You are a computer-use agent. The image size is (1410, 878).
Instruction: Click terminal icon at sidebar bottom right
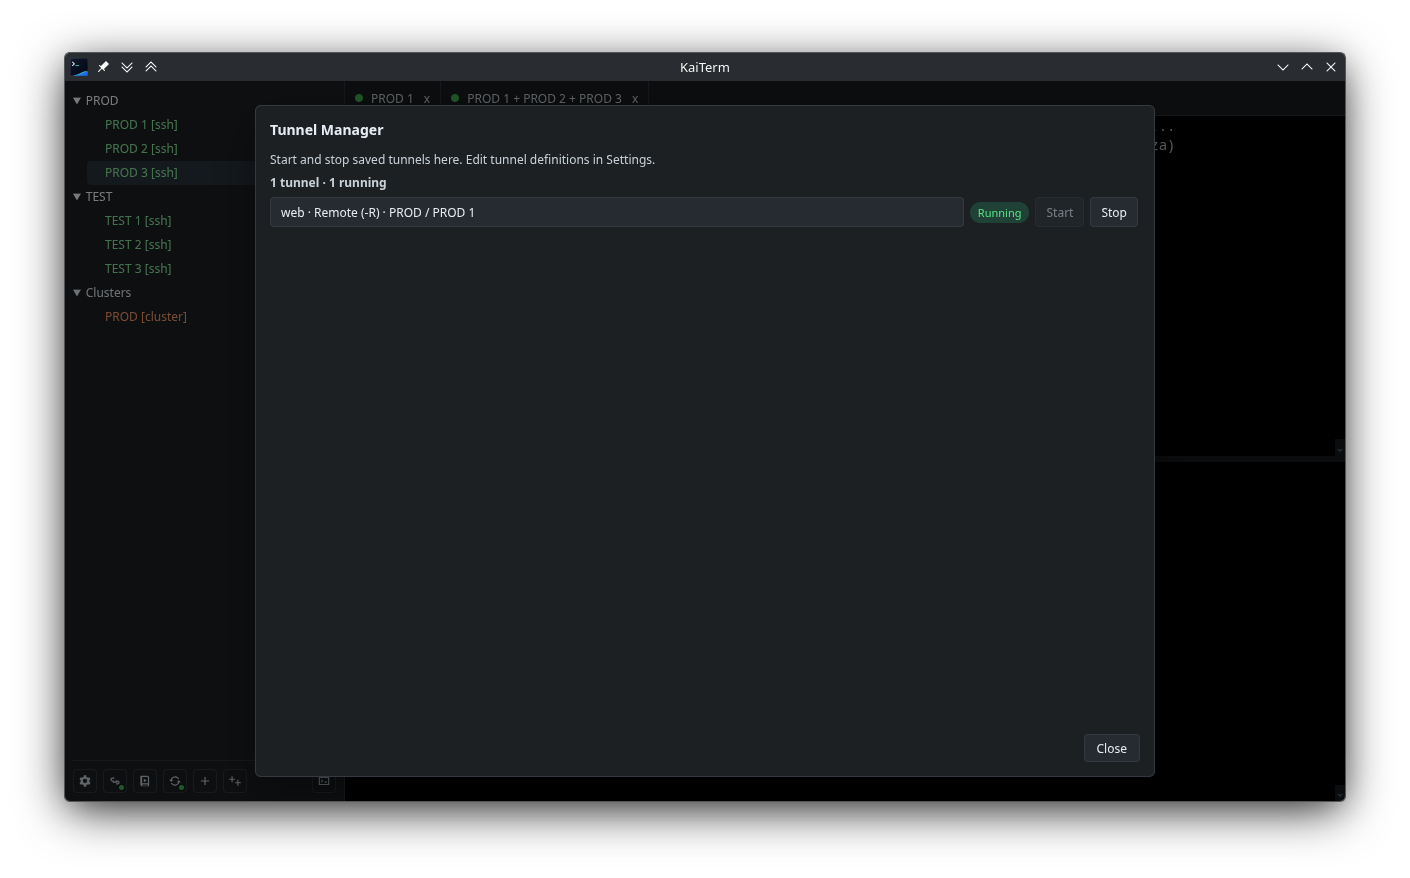coord(324,781)
